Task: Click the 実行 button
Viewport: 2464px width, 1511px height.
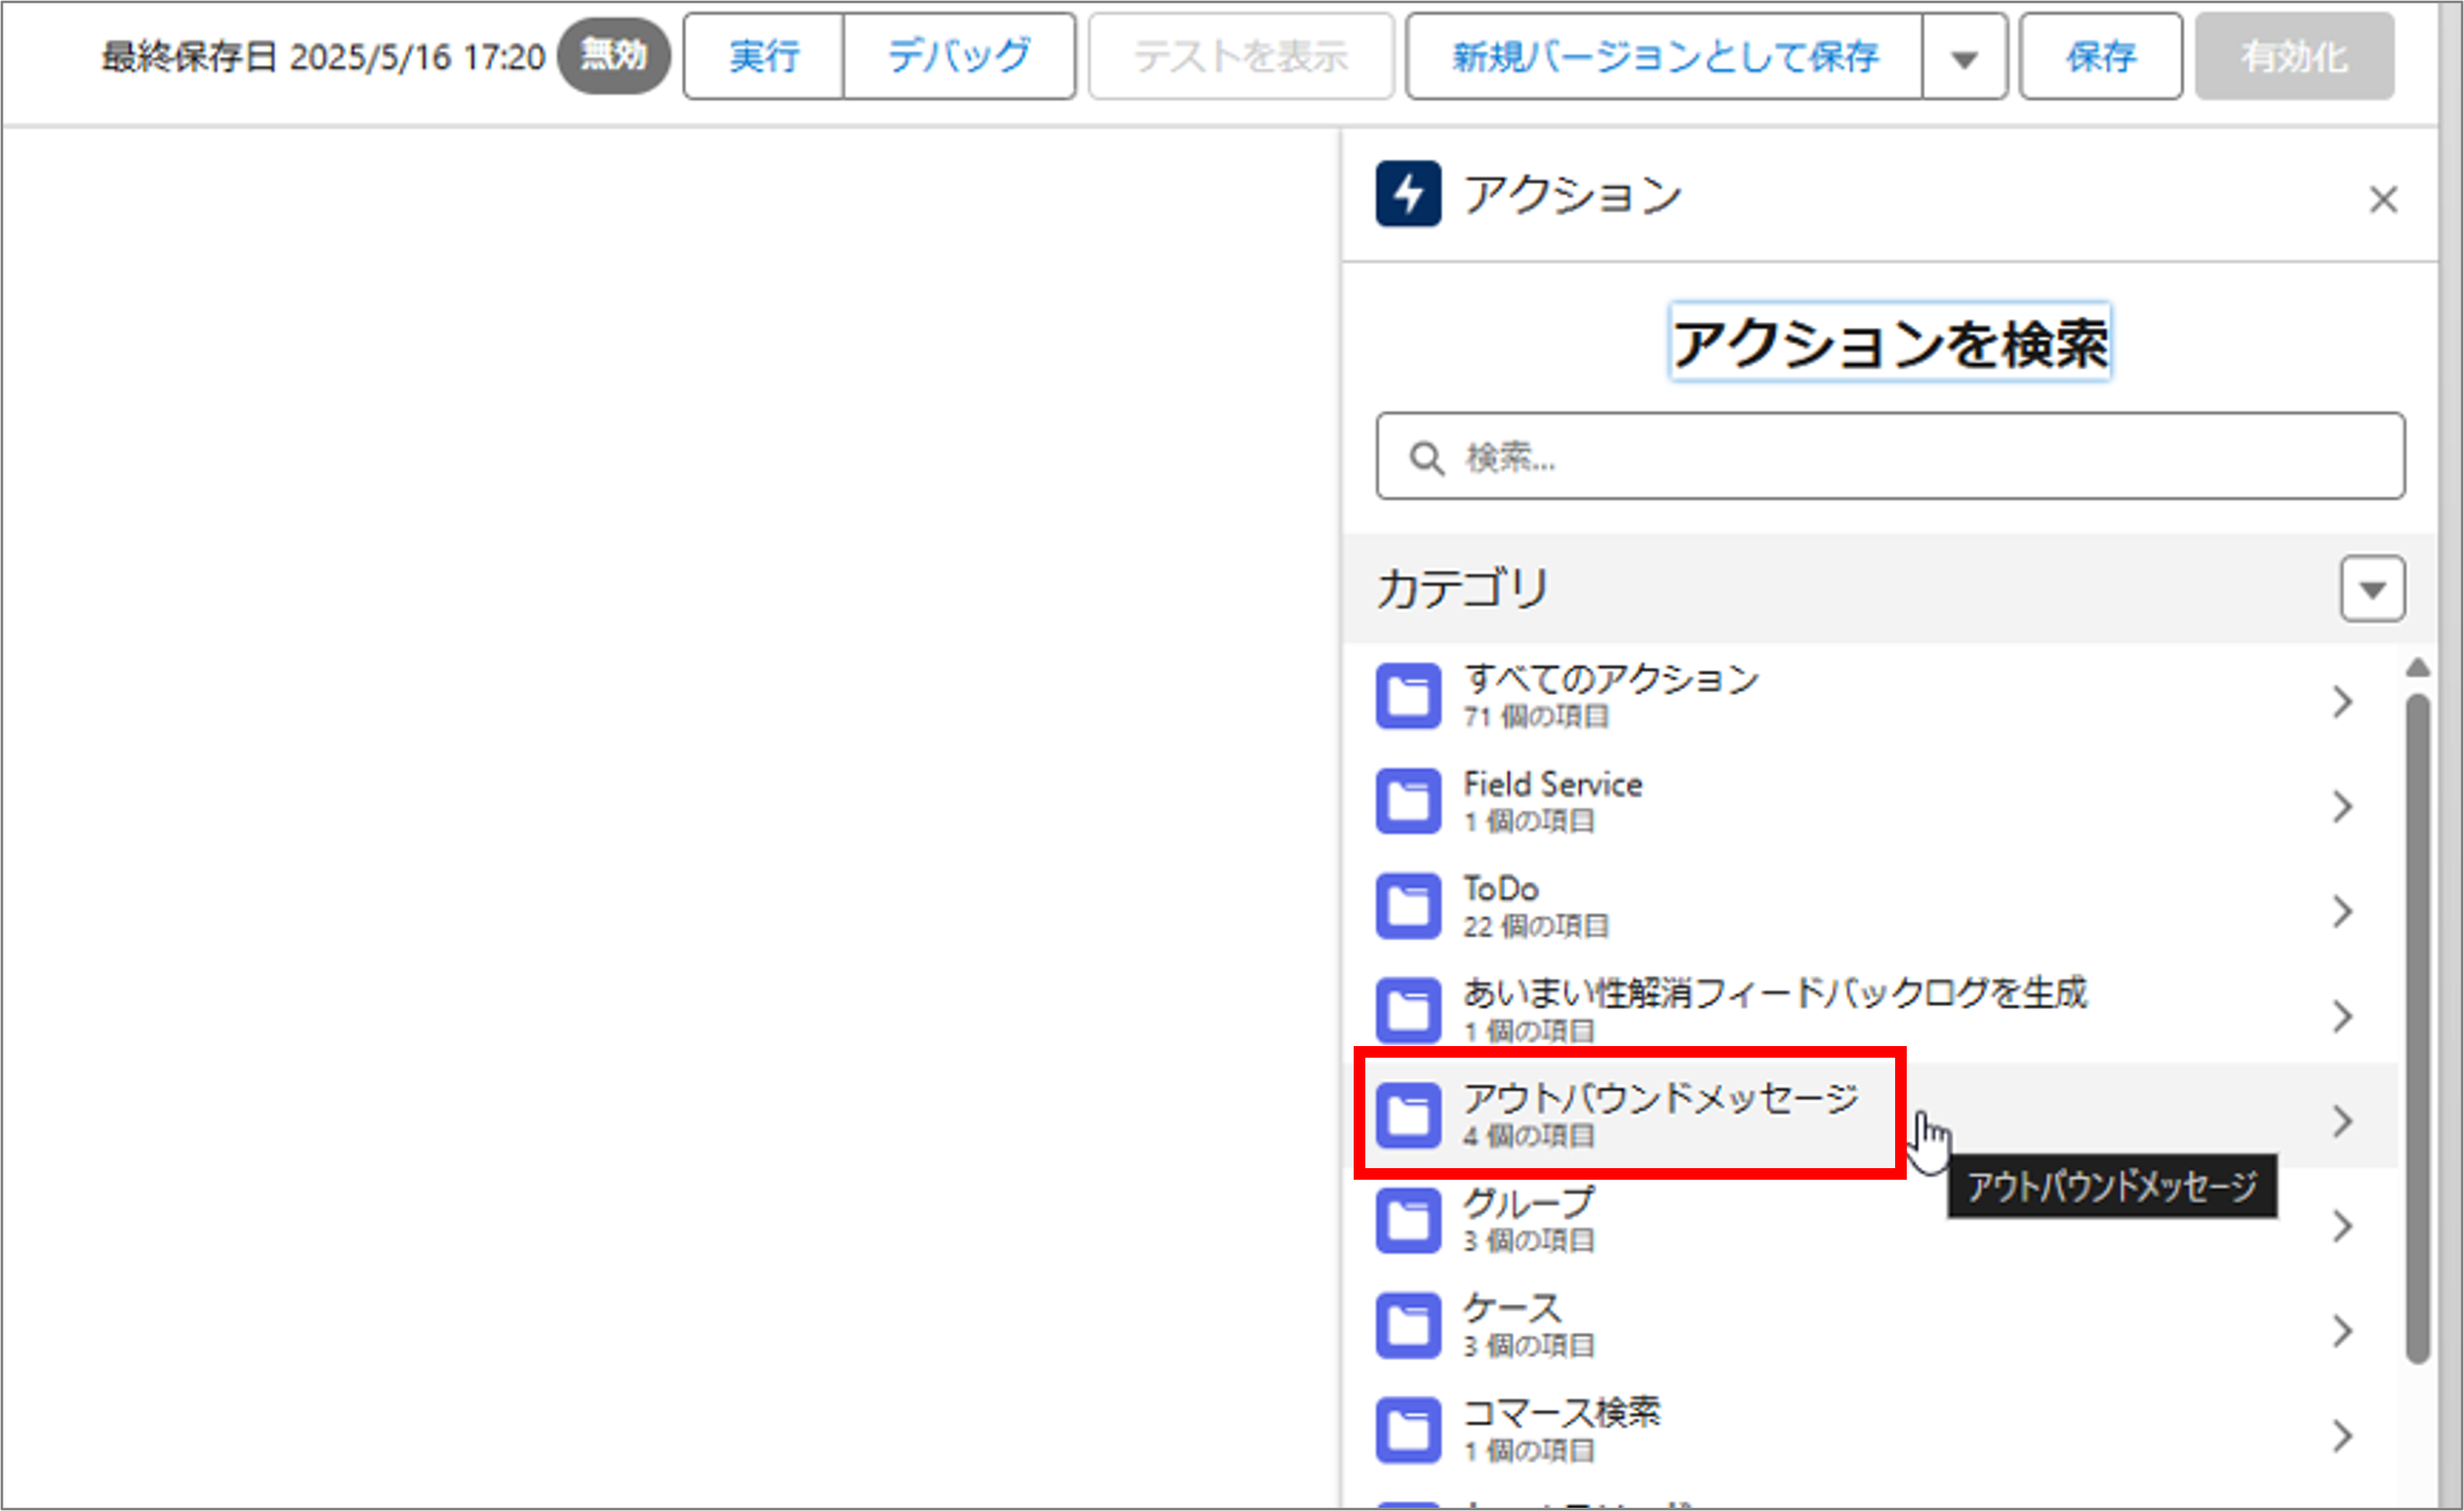Action: [762, 57]
